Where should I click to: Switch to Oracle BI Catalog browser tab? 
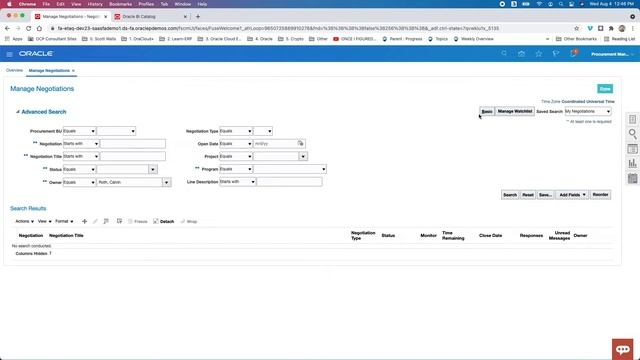[151, 17]
